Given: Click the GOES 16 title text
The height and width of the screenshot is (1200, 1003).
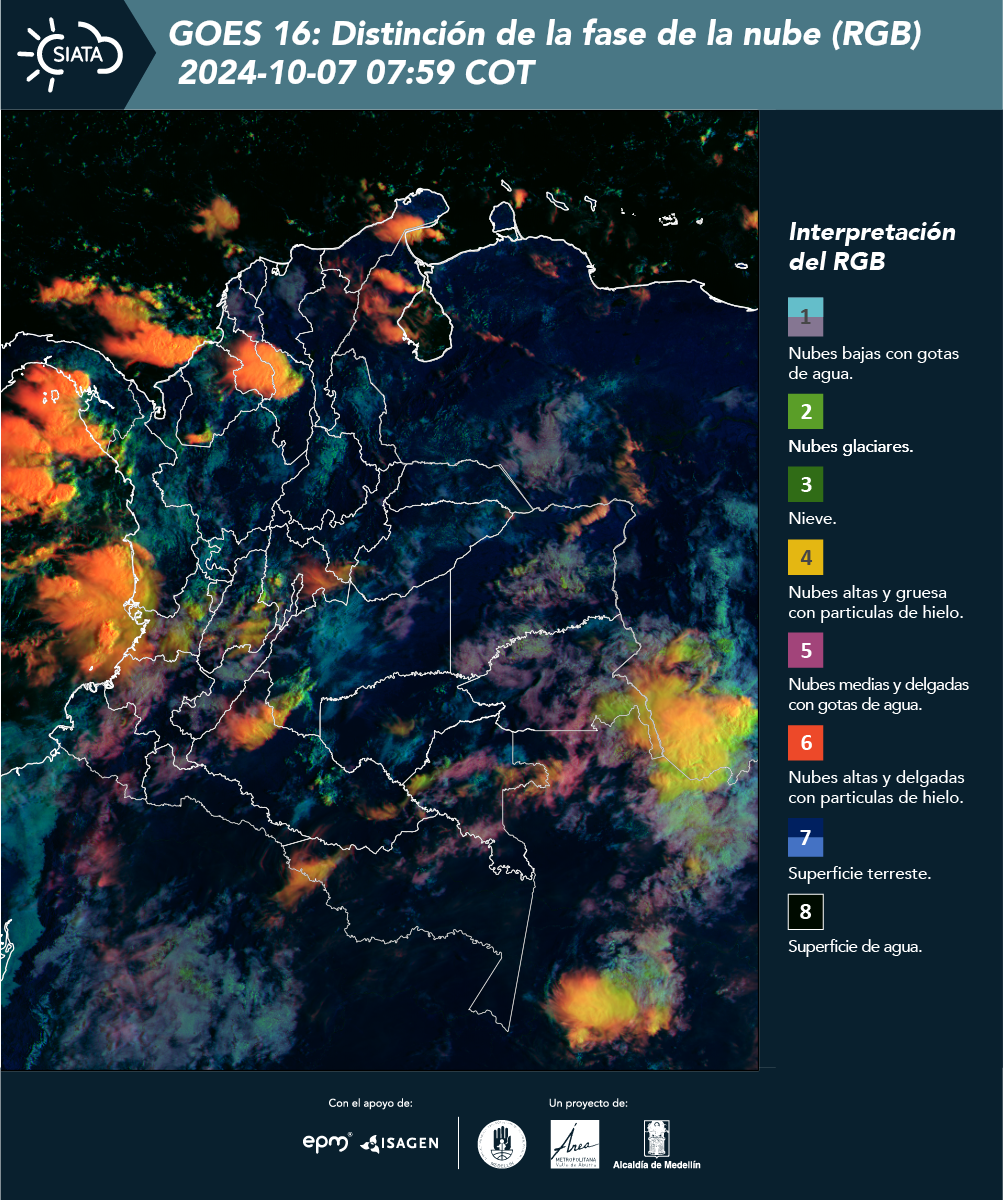Looking at the screenshot, I should tap(544, 35).
